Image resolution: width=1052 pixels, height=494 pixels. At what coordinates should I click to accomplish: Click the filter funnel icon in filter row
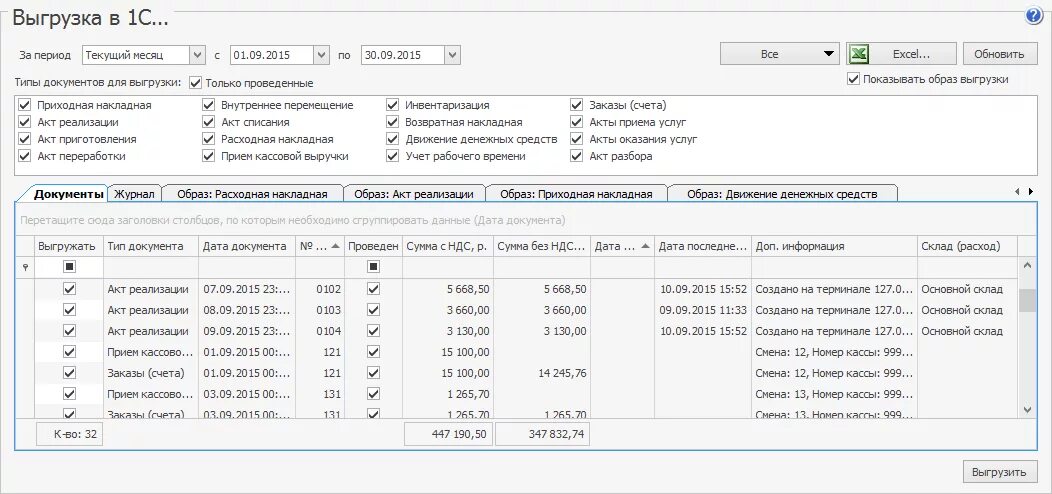[26, 267]
